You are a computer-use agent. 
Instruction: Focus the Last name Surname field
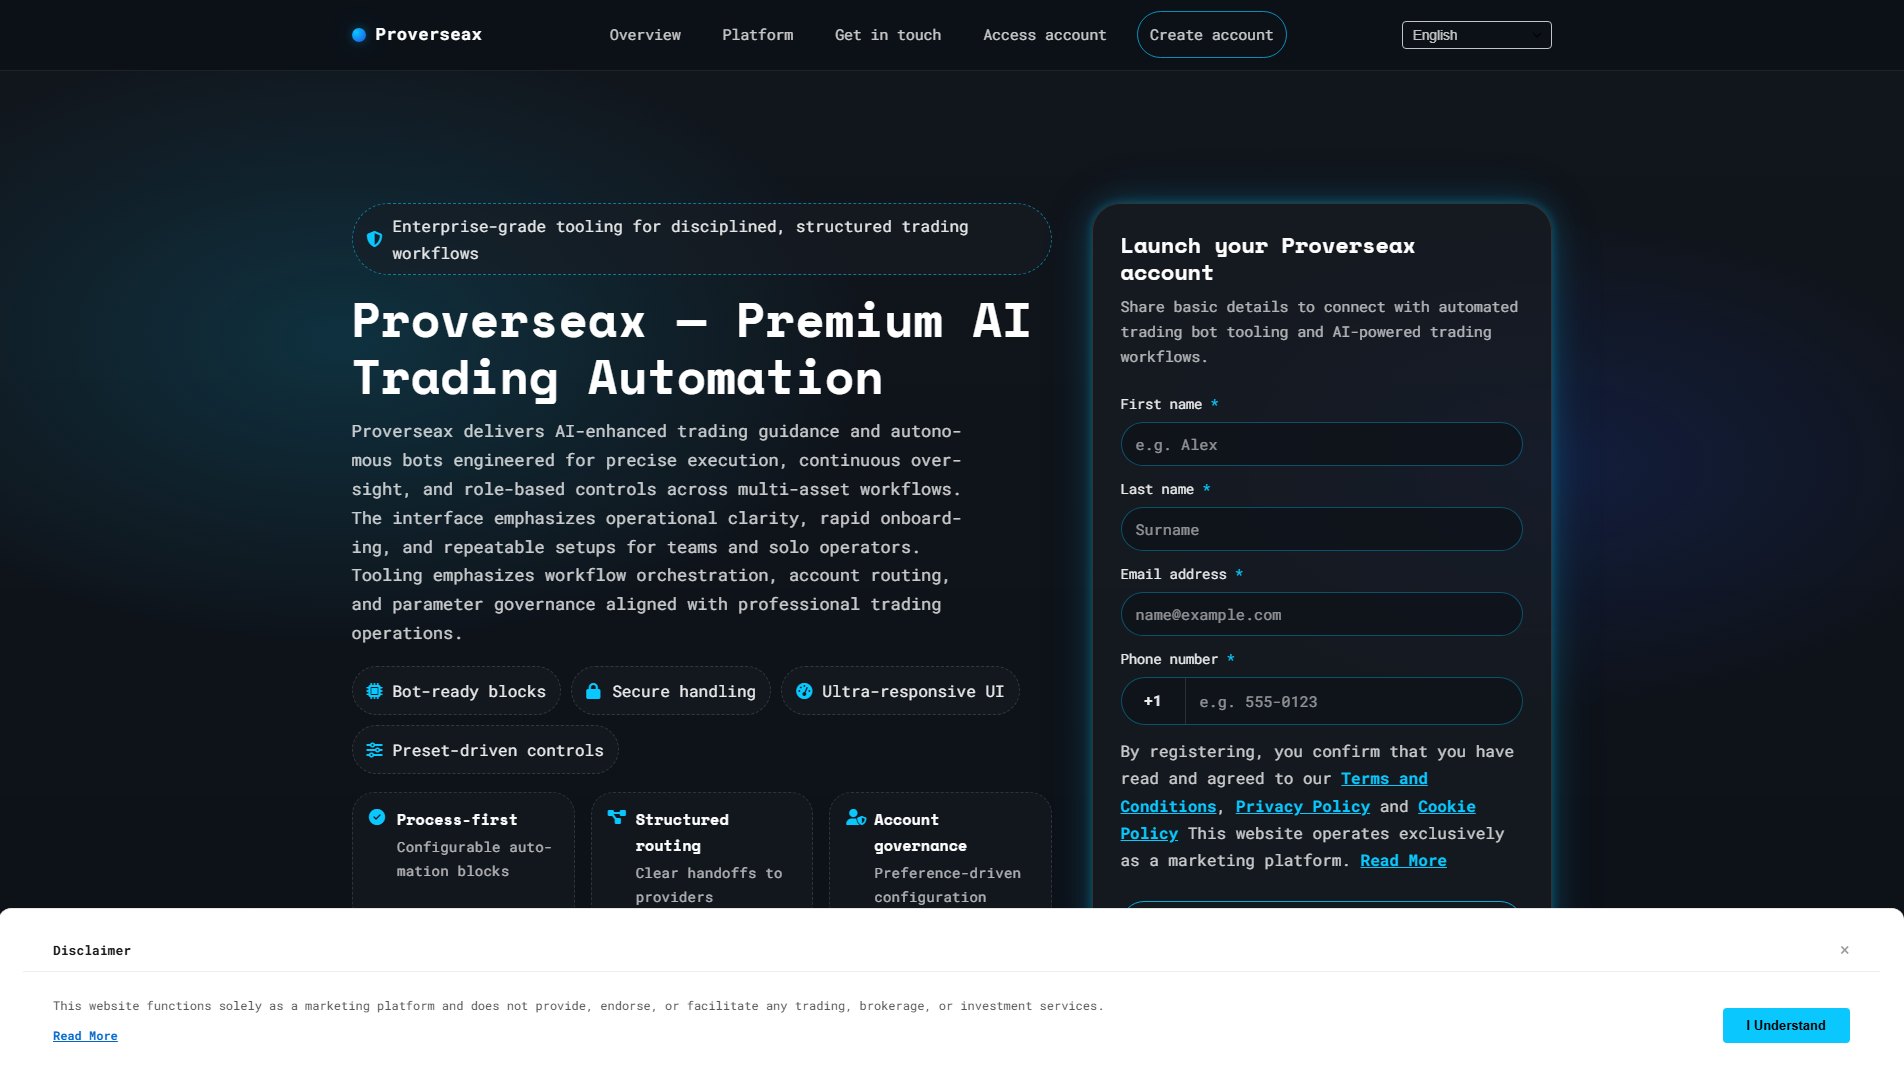click(1321, 529)
